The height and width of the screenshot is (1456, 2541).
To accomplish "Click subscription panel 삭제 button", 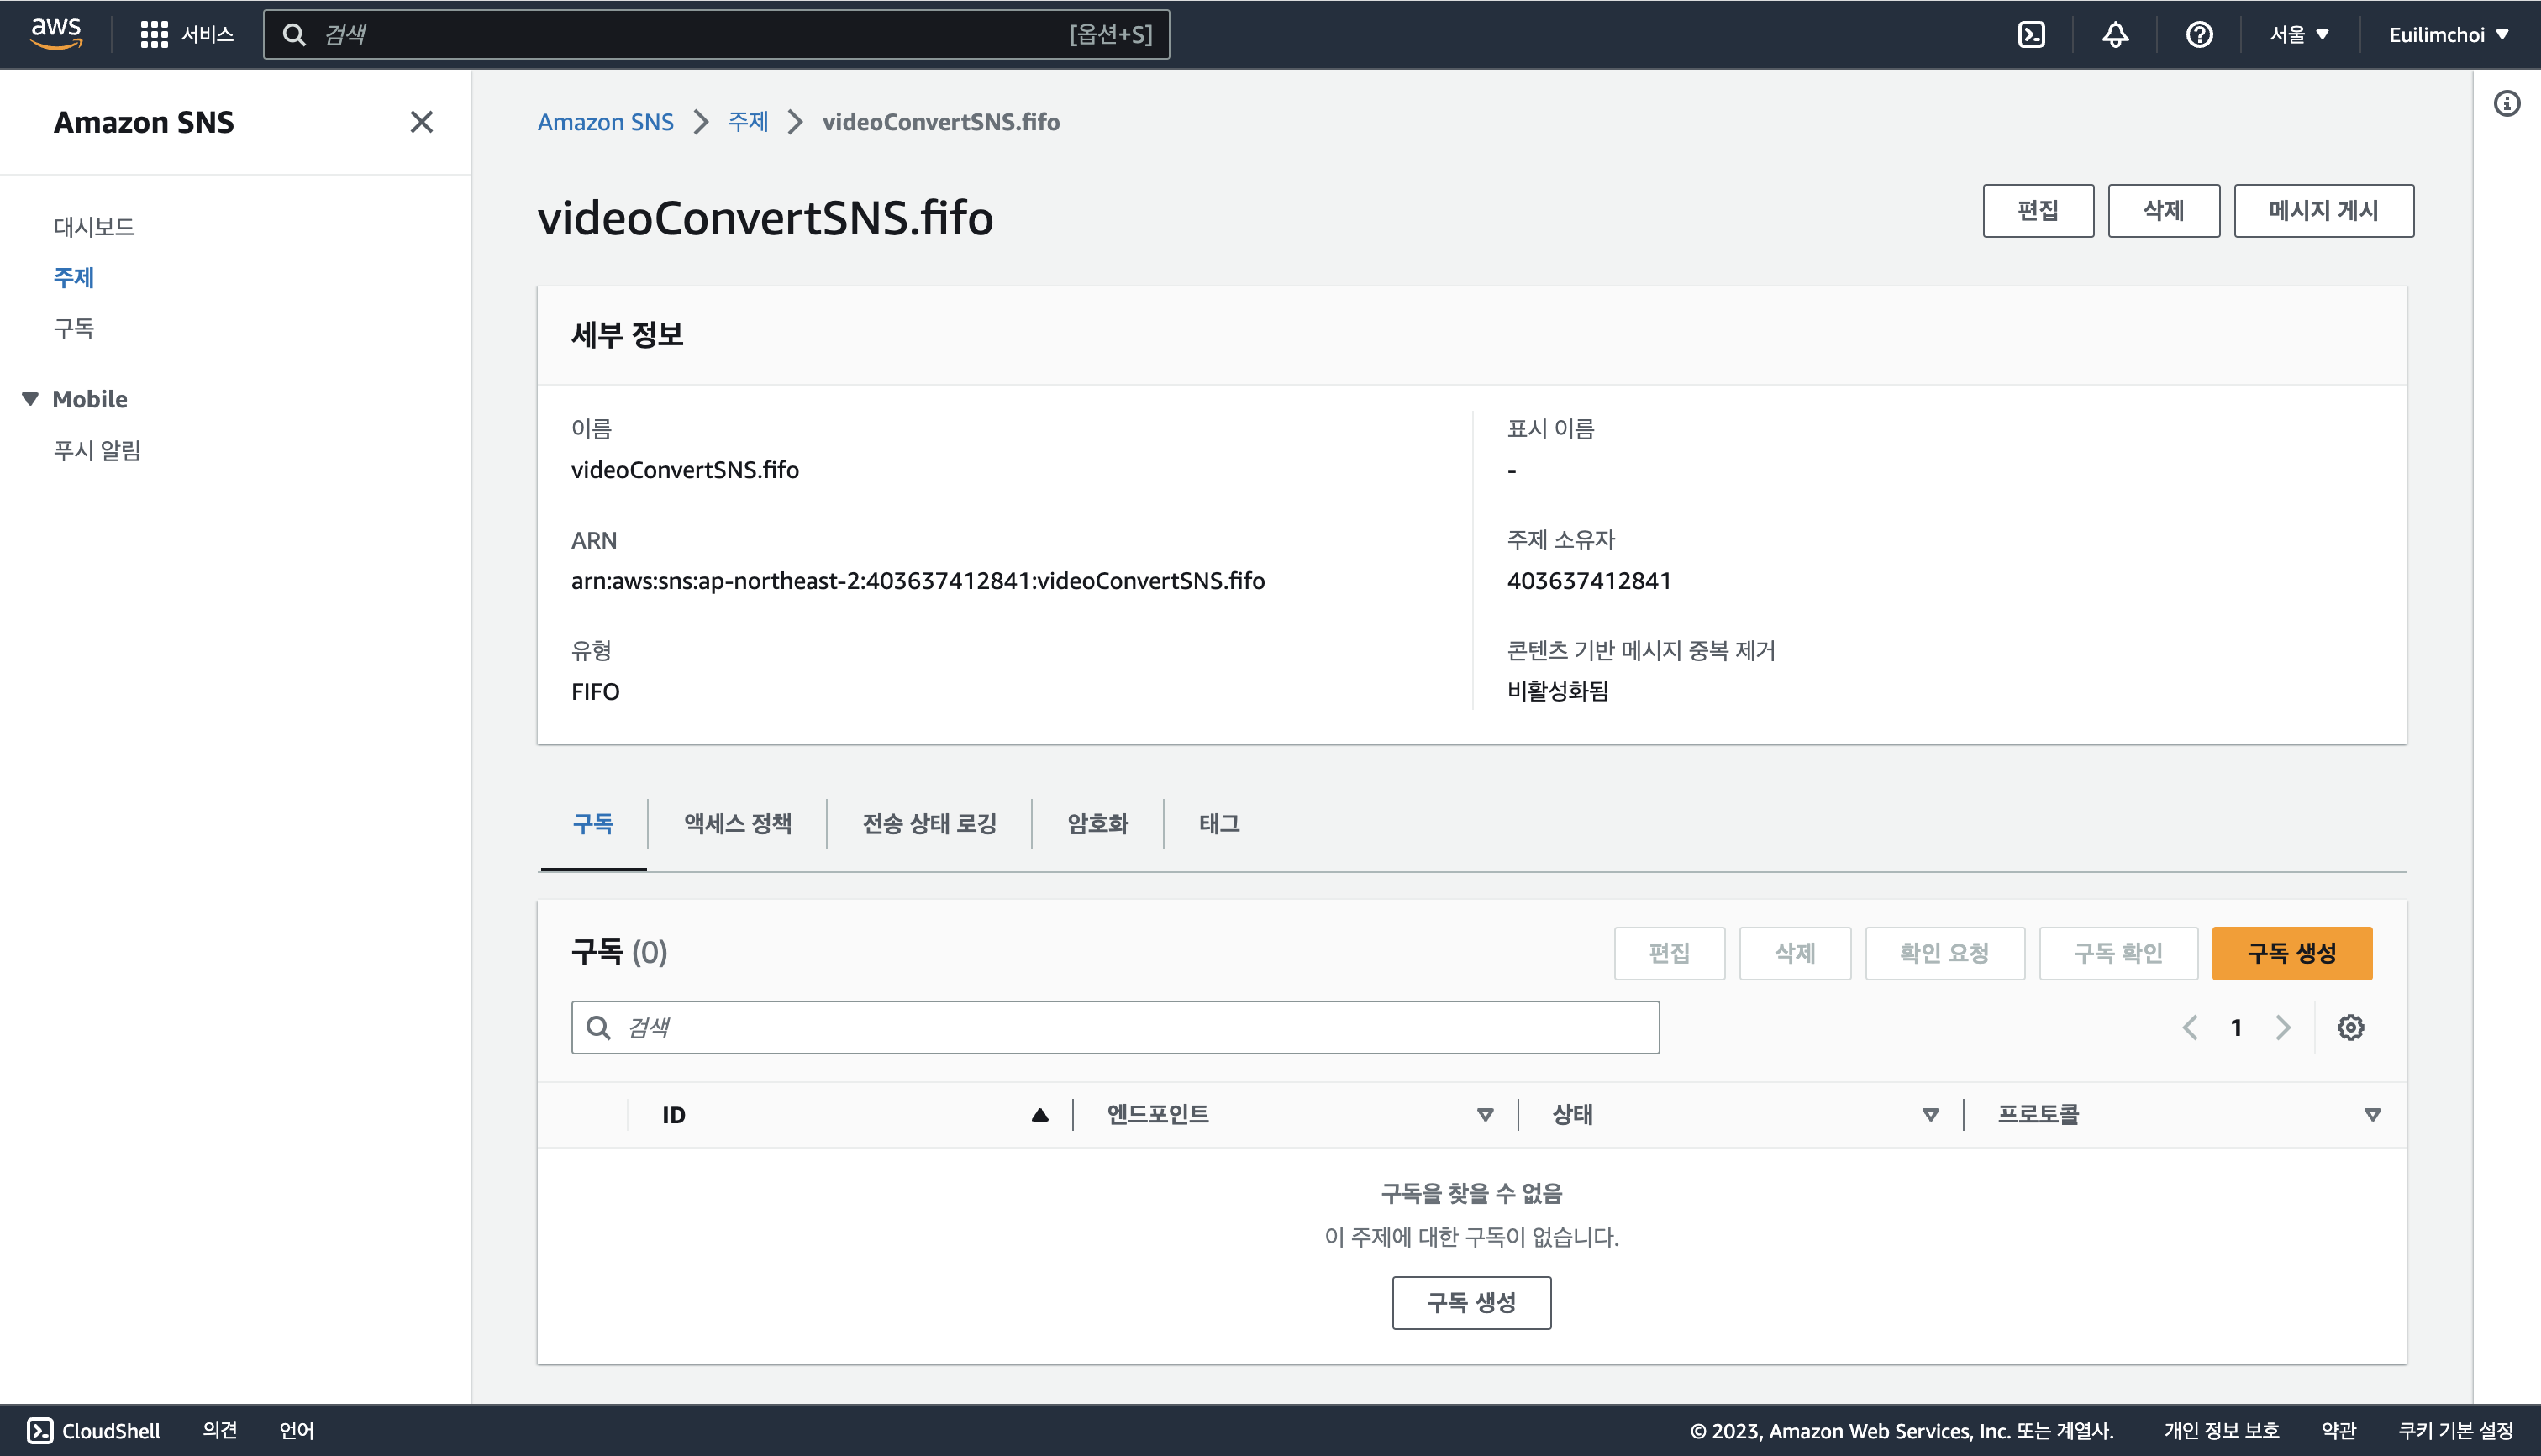I will [x=1794, y=953].
